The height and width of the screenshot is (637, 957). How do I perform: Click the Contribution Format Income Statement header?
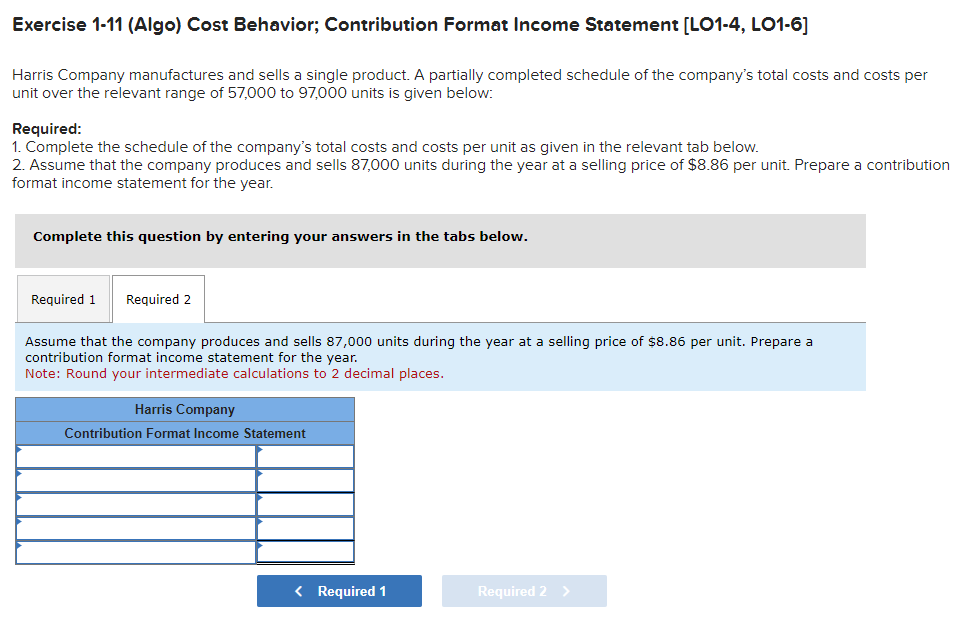[184, 433]
